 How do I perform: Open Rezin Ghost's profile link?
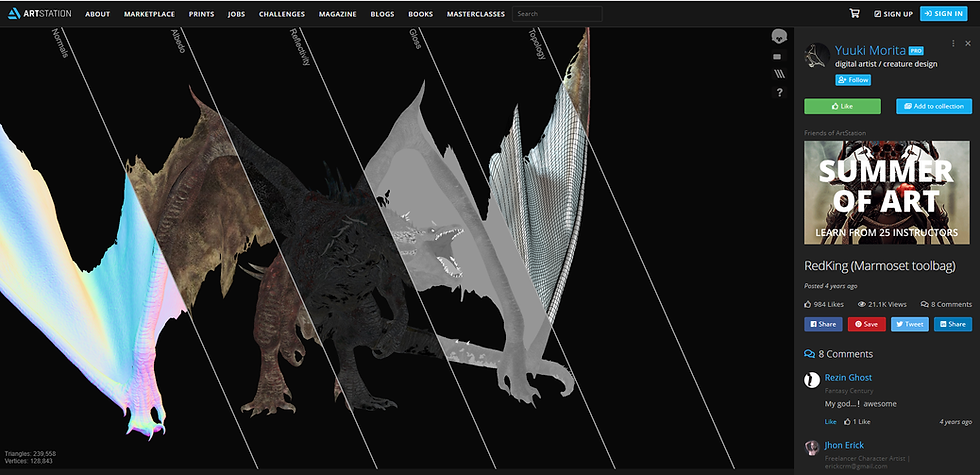click(x=848, y=378)
